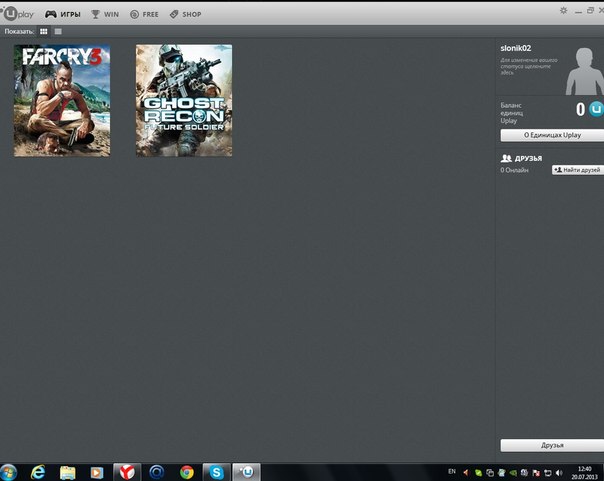Click the NVIDIA tray icon
The width and height of the screenshot is (604, 481).
(513, 473)
